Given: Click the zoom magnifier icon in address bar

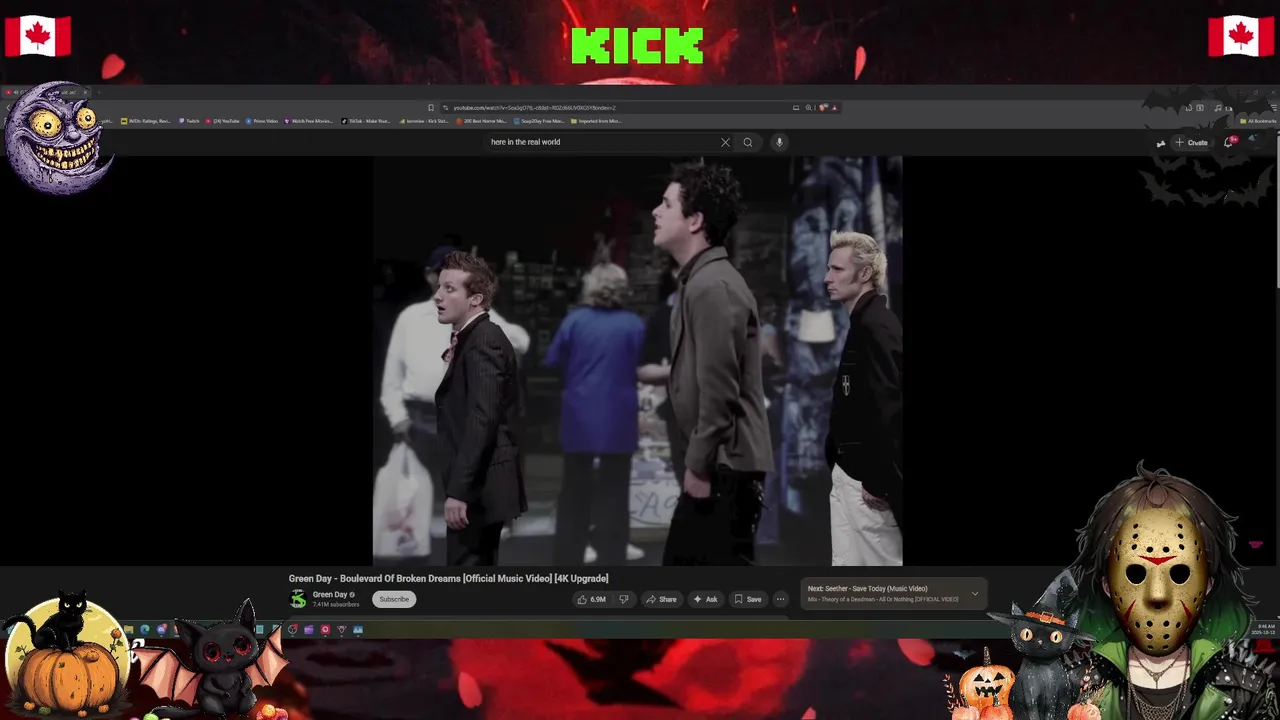Looking at the screenshot, I should pos(808,108).
